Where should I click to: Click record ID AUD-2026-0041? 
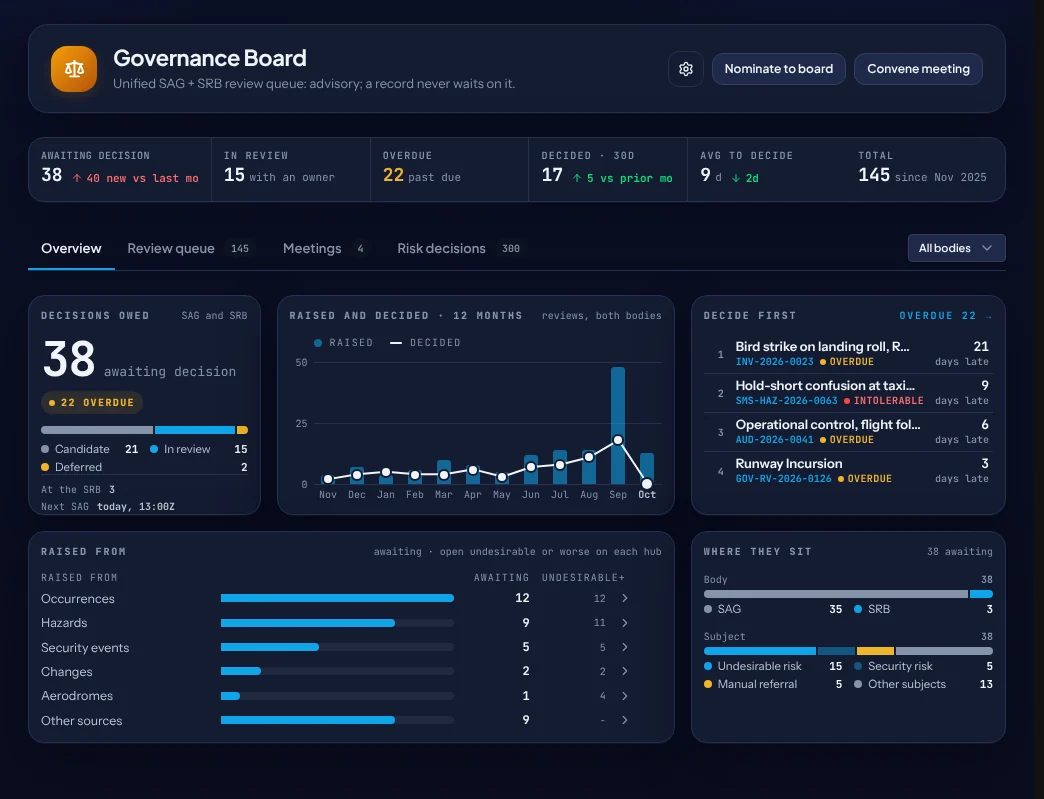(x=774, y=439)
